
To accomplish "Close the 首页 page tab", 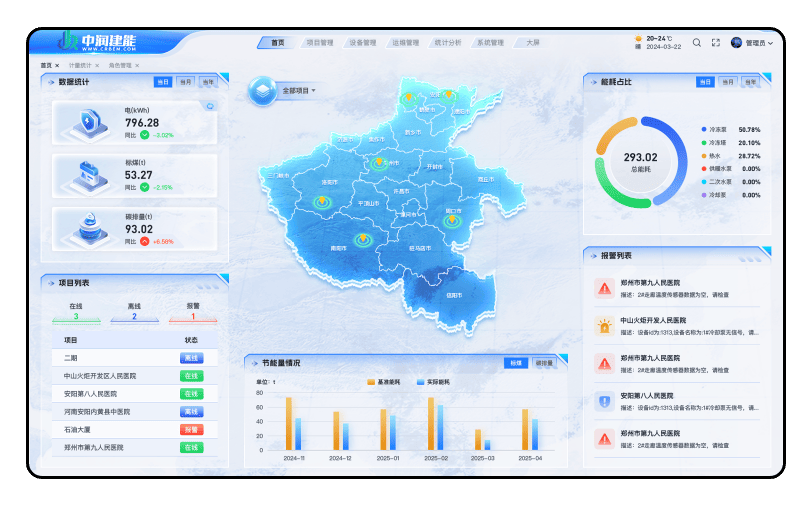I will tap(57, 66).
